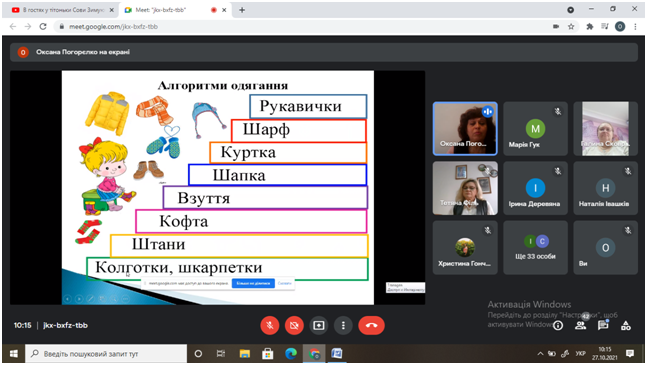
Task: Open the Chrome profile avatar
Action: pyautogui.click(x=620, y=26)
